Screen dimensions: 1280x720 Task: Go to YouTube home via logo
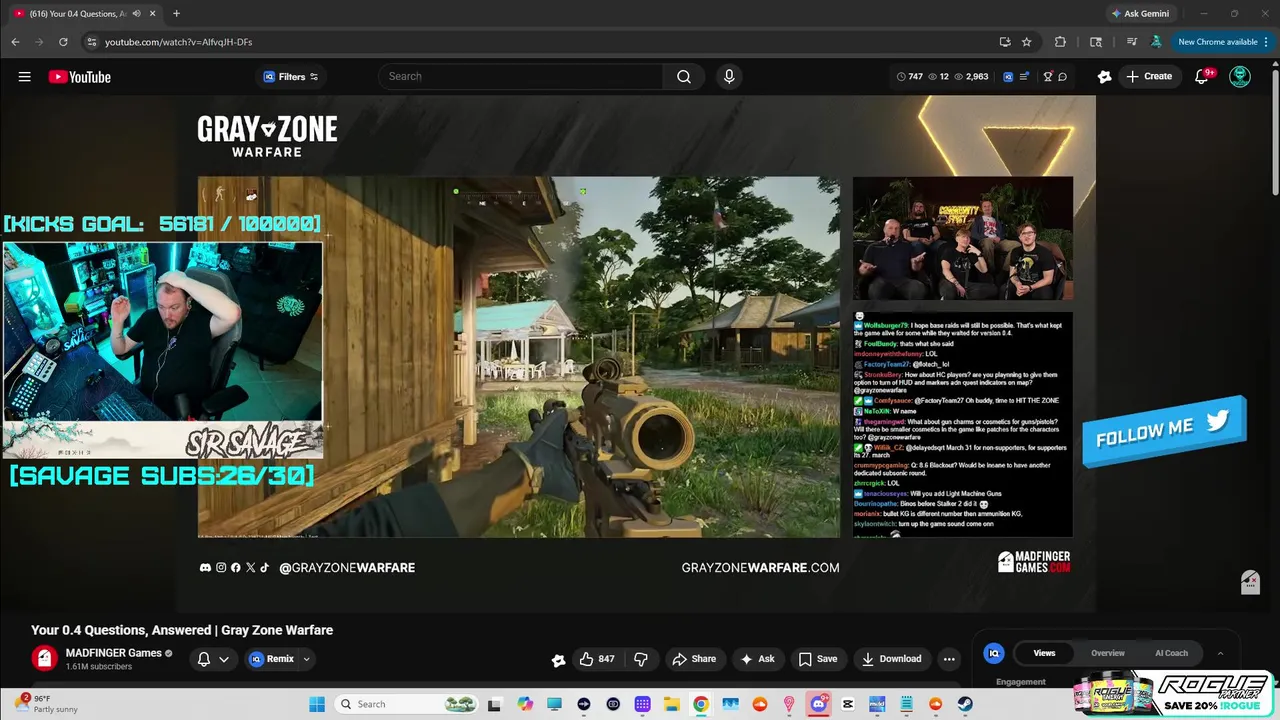80,77
